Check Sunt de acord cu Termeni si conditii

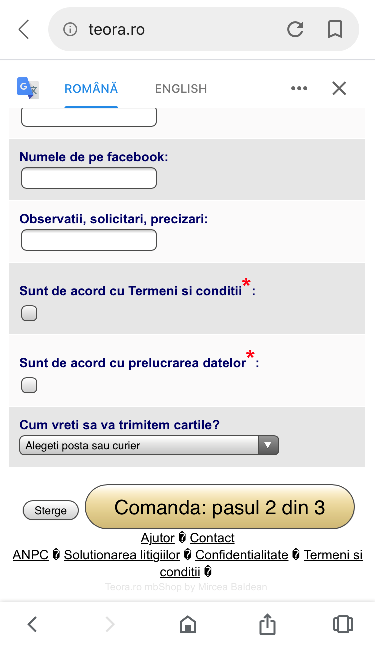pos(29,313)
